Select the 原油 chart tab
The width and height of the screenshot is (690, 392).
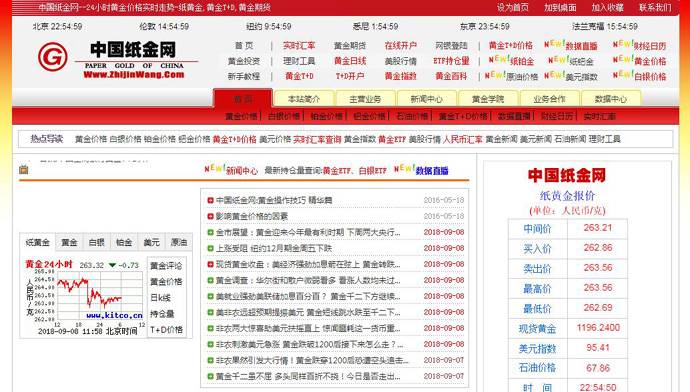[179, 242]
